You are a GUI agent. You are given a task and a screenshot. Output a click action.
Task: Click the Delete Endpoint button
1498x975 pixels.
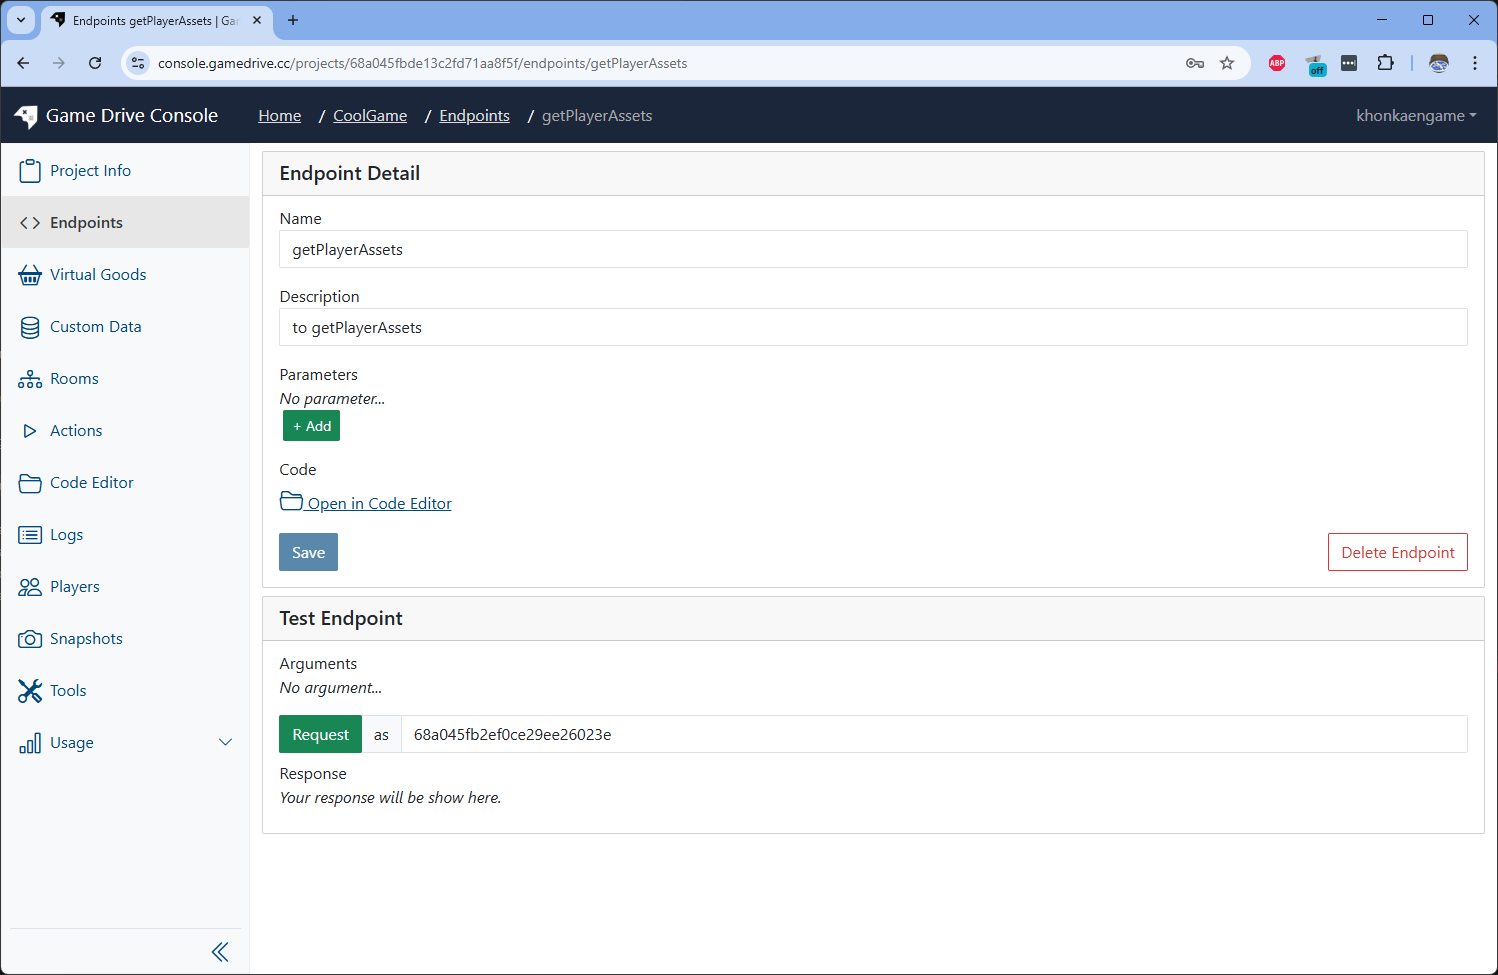tap(1397, 552)
